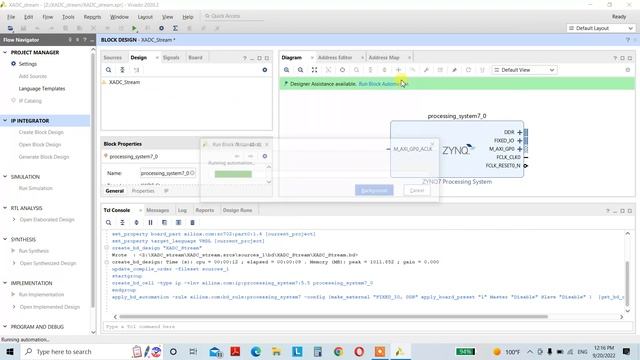Search in the Tcl Console
This screenshot has height=360, width=640.
pyautogui.click(x=109, y=222)
